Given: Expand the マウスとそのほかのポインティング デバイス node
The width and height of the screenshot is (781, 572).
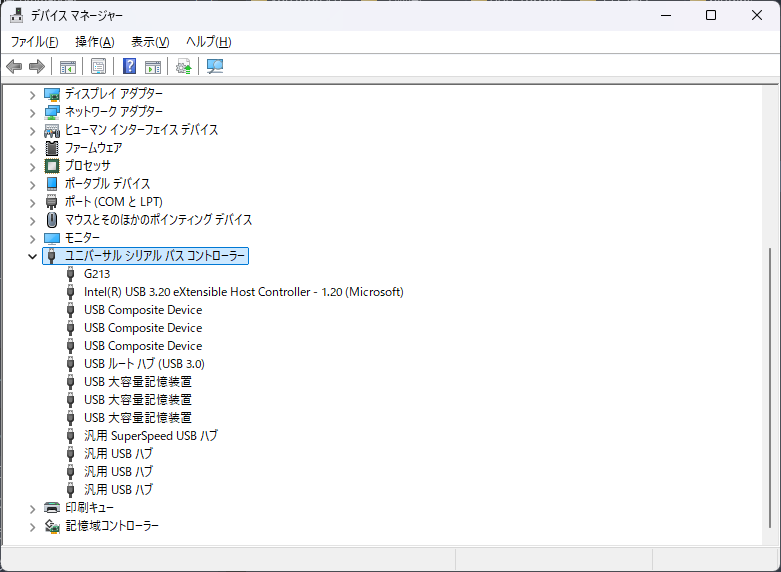Looking at the screenshot, I should point(32,220).
